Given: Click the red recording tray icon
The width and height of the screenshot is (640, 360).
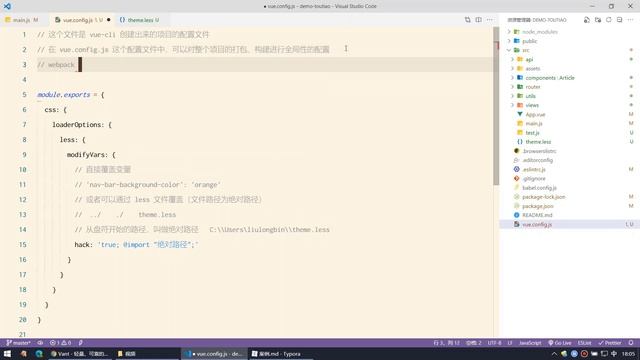Looking at the screenshot, I should tap(584, 354).
